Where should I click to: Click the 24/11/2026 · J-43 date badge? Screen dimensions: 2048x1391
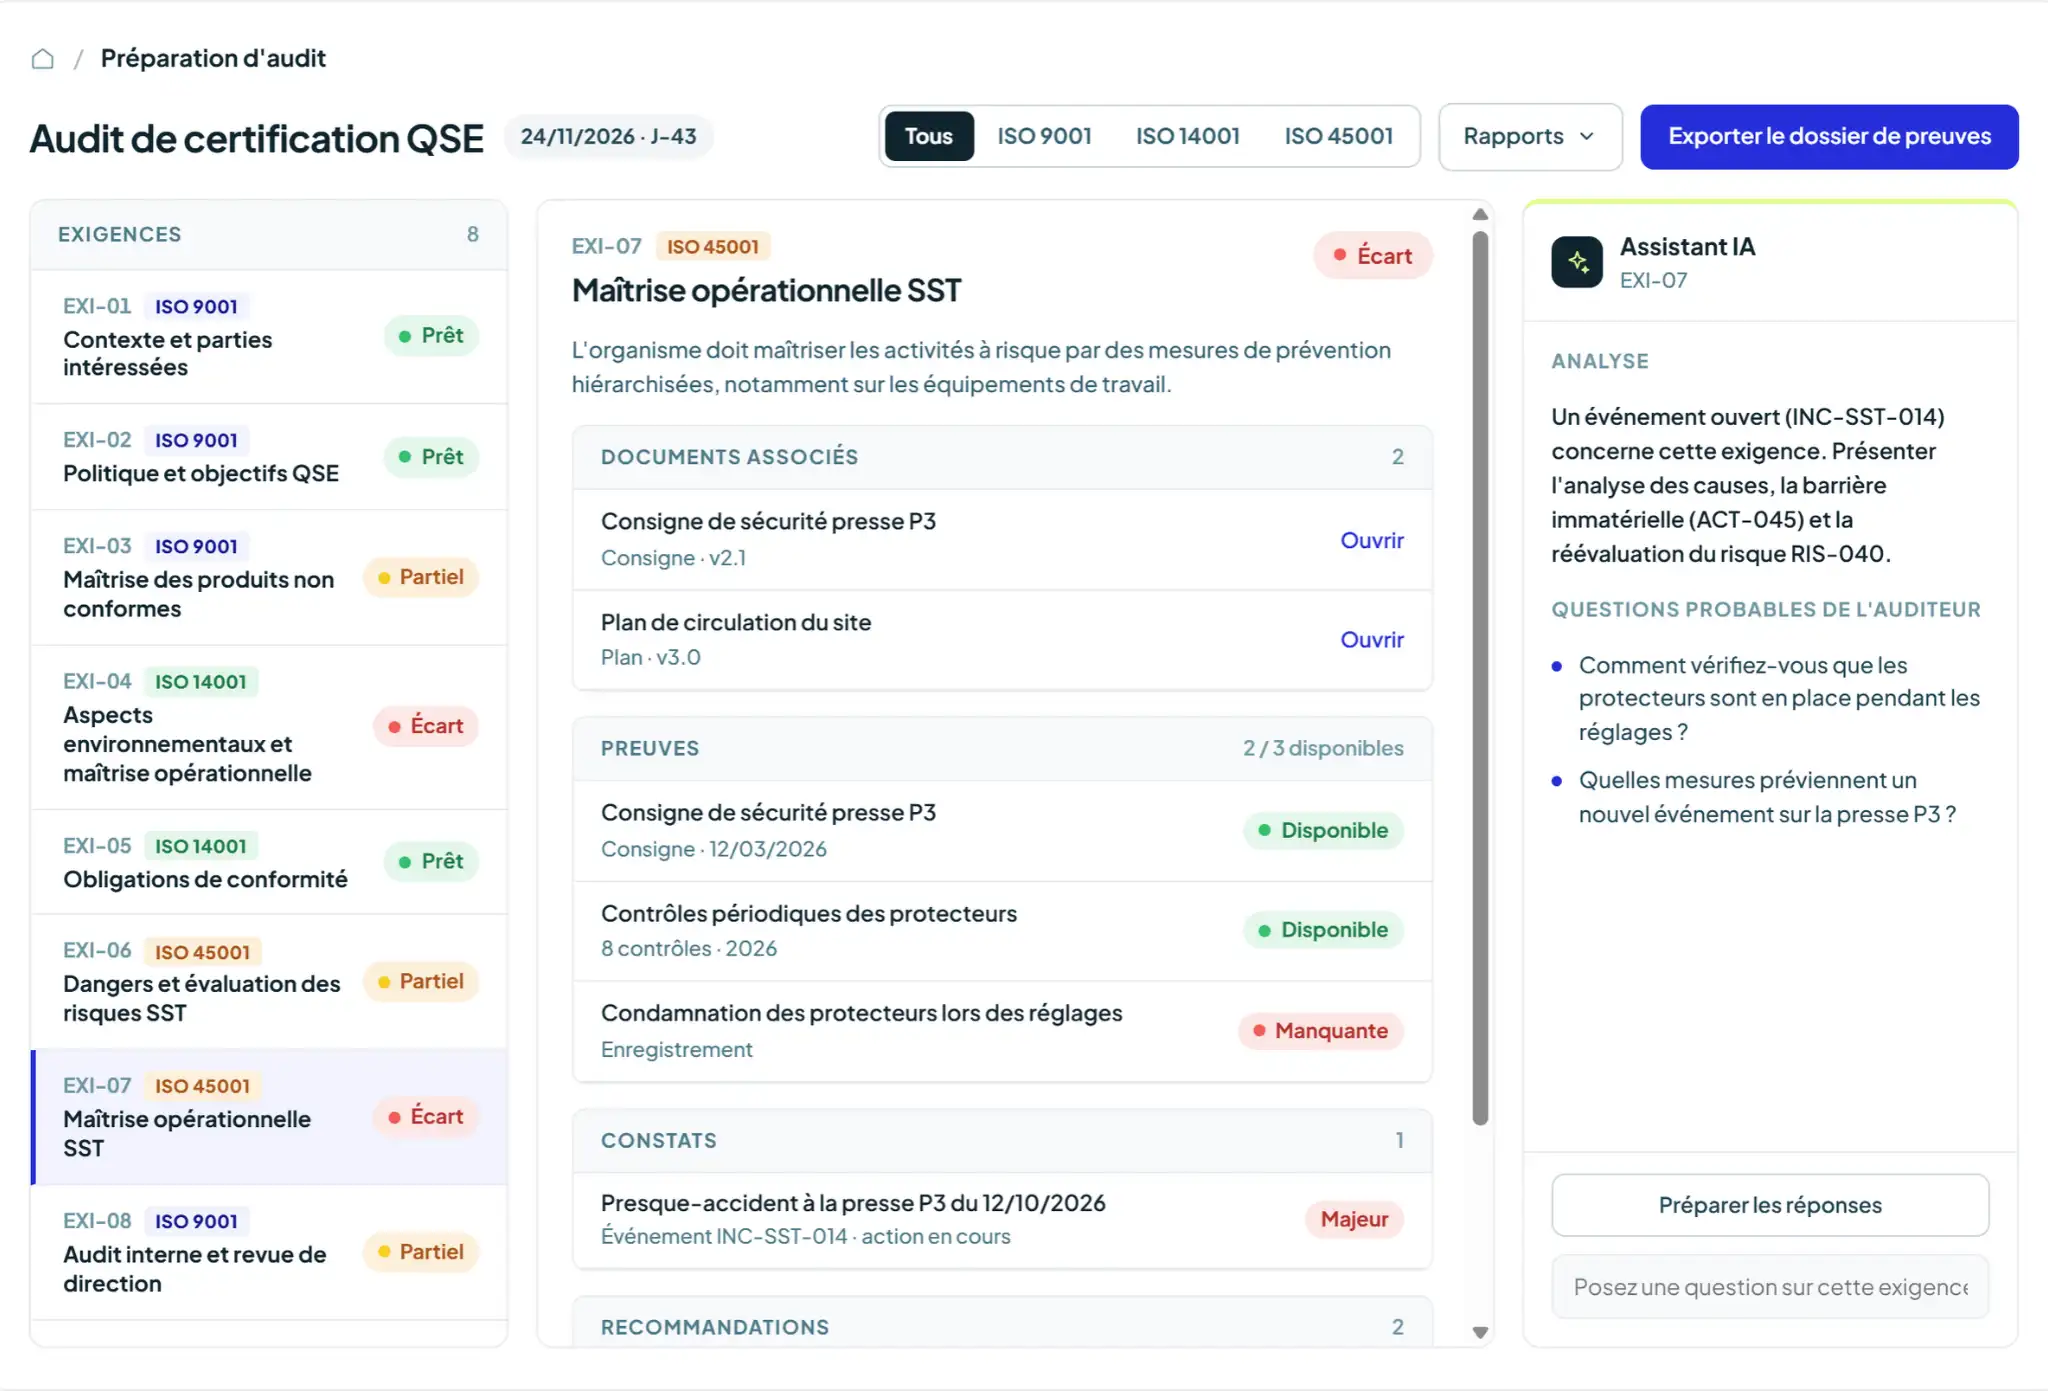click(x=608, y=137)
